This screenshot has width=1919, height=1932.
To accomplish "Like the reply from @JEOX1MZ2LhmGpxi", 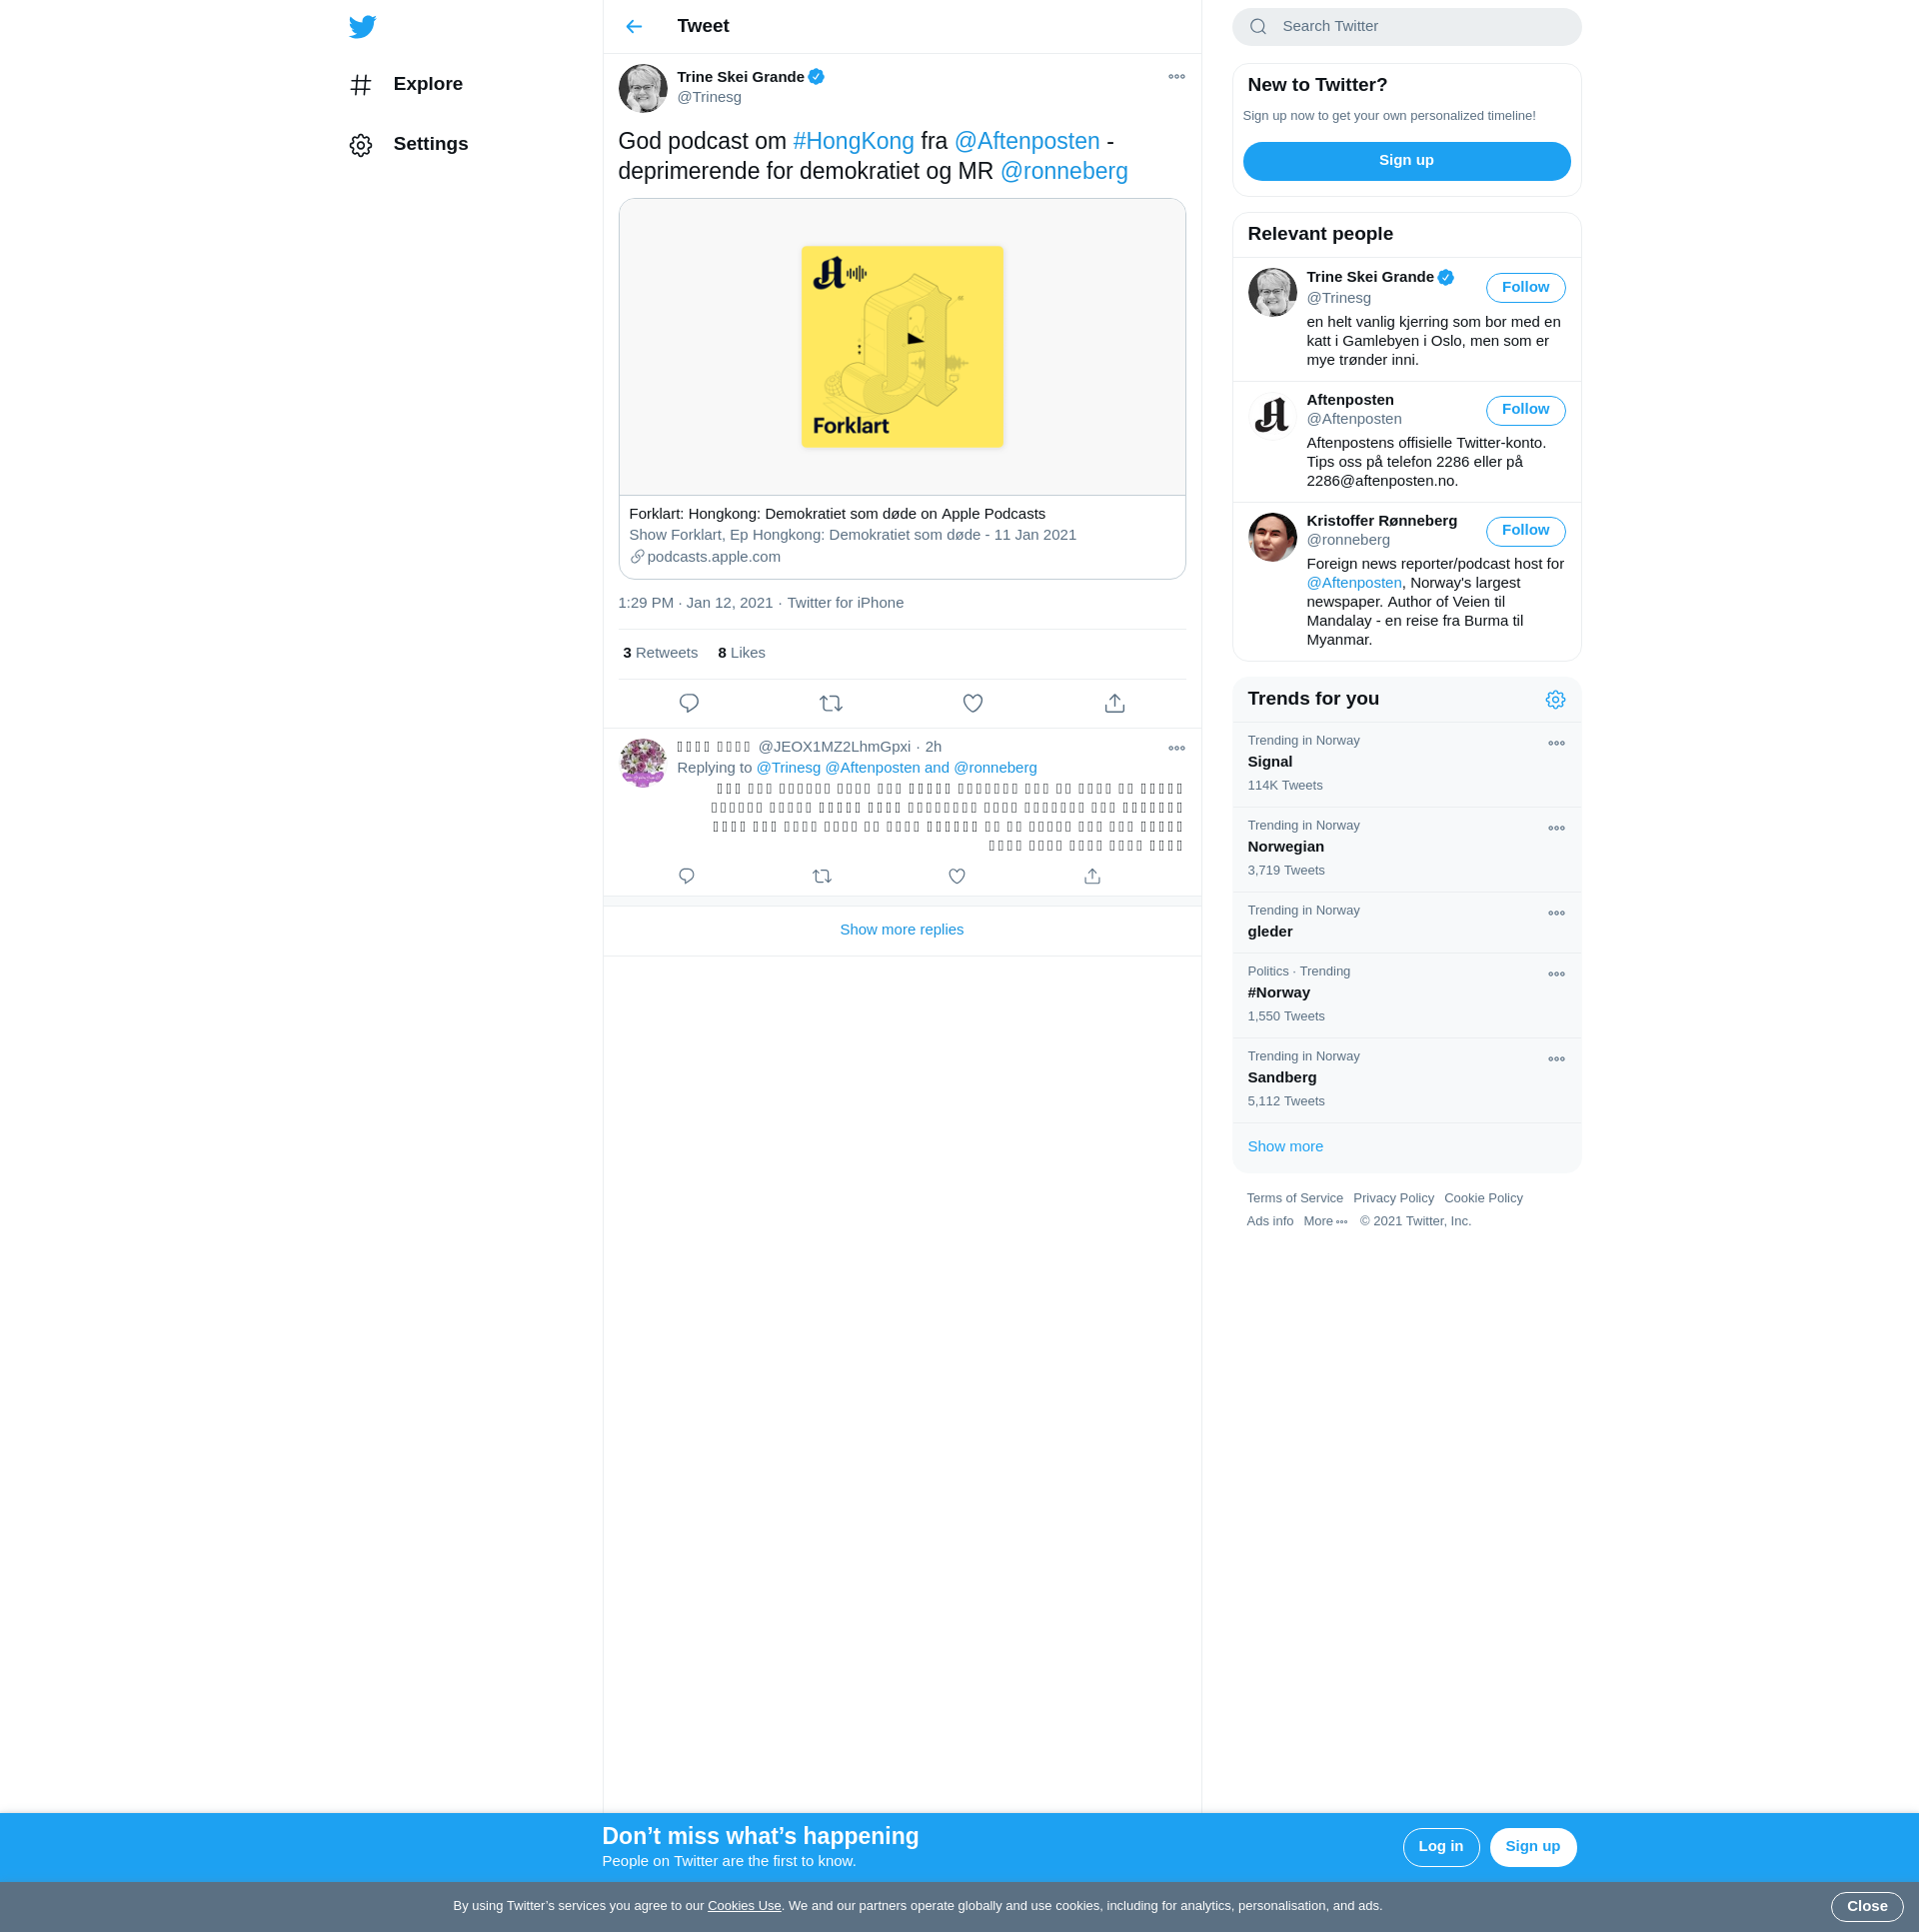I will pos(956,876).
